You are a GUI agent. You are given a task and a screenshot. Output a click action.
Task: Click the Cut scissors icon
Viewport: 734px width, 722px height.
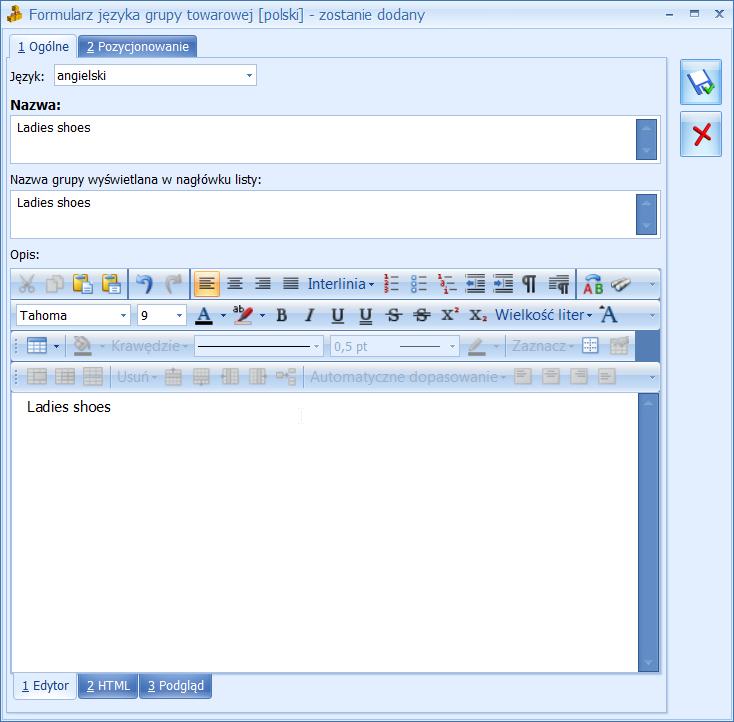pyautogui.click(x=26, y=284)
